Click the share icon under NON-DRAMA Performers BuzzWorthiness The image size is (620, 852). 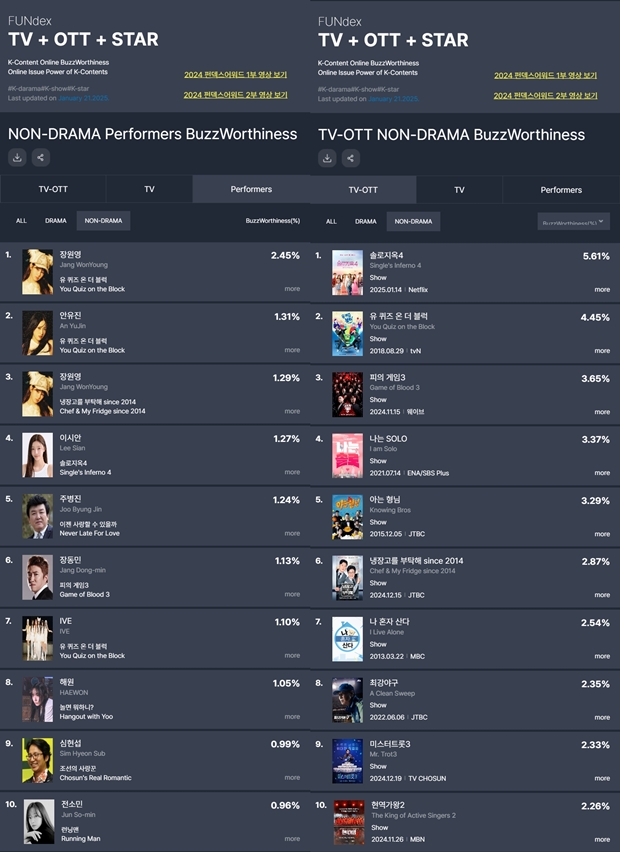(x=41, y=158)
